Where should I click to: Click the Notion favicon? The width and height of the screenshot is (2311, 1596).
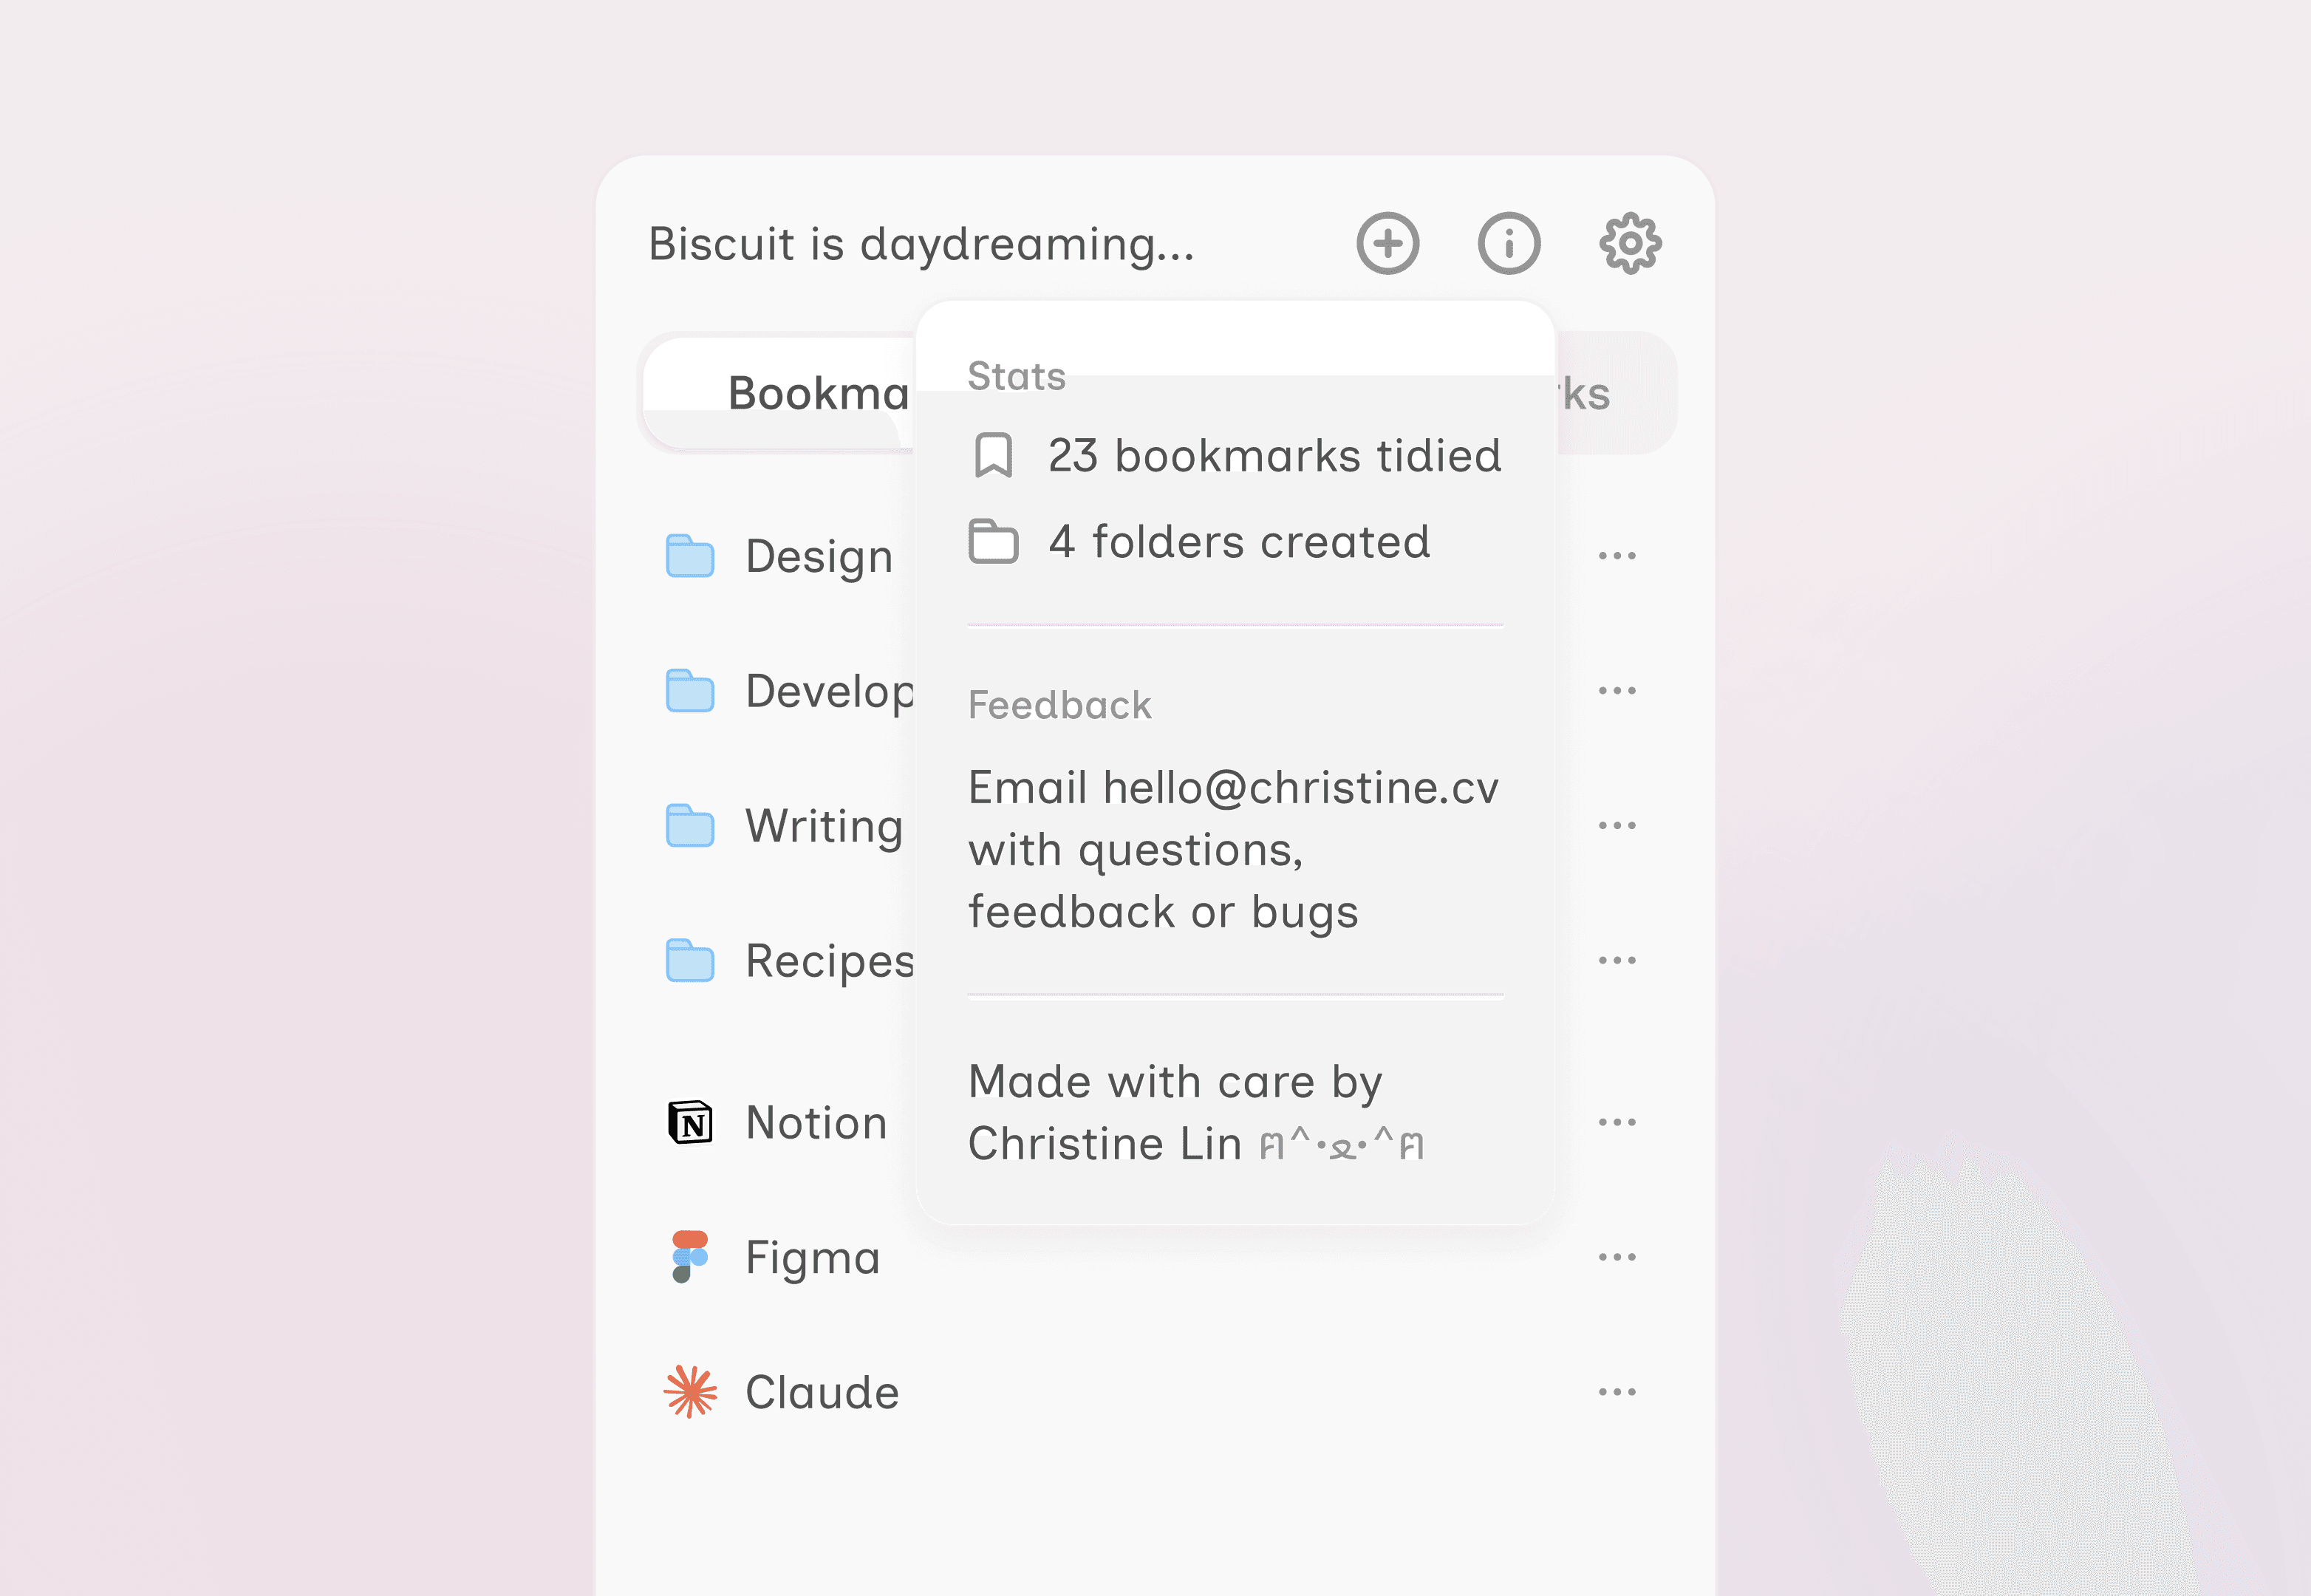pyautogui.click(x=690, y=1122)
